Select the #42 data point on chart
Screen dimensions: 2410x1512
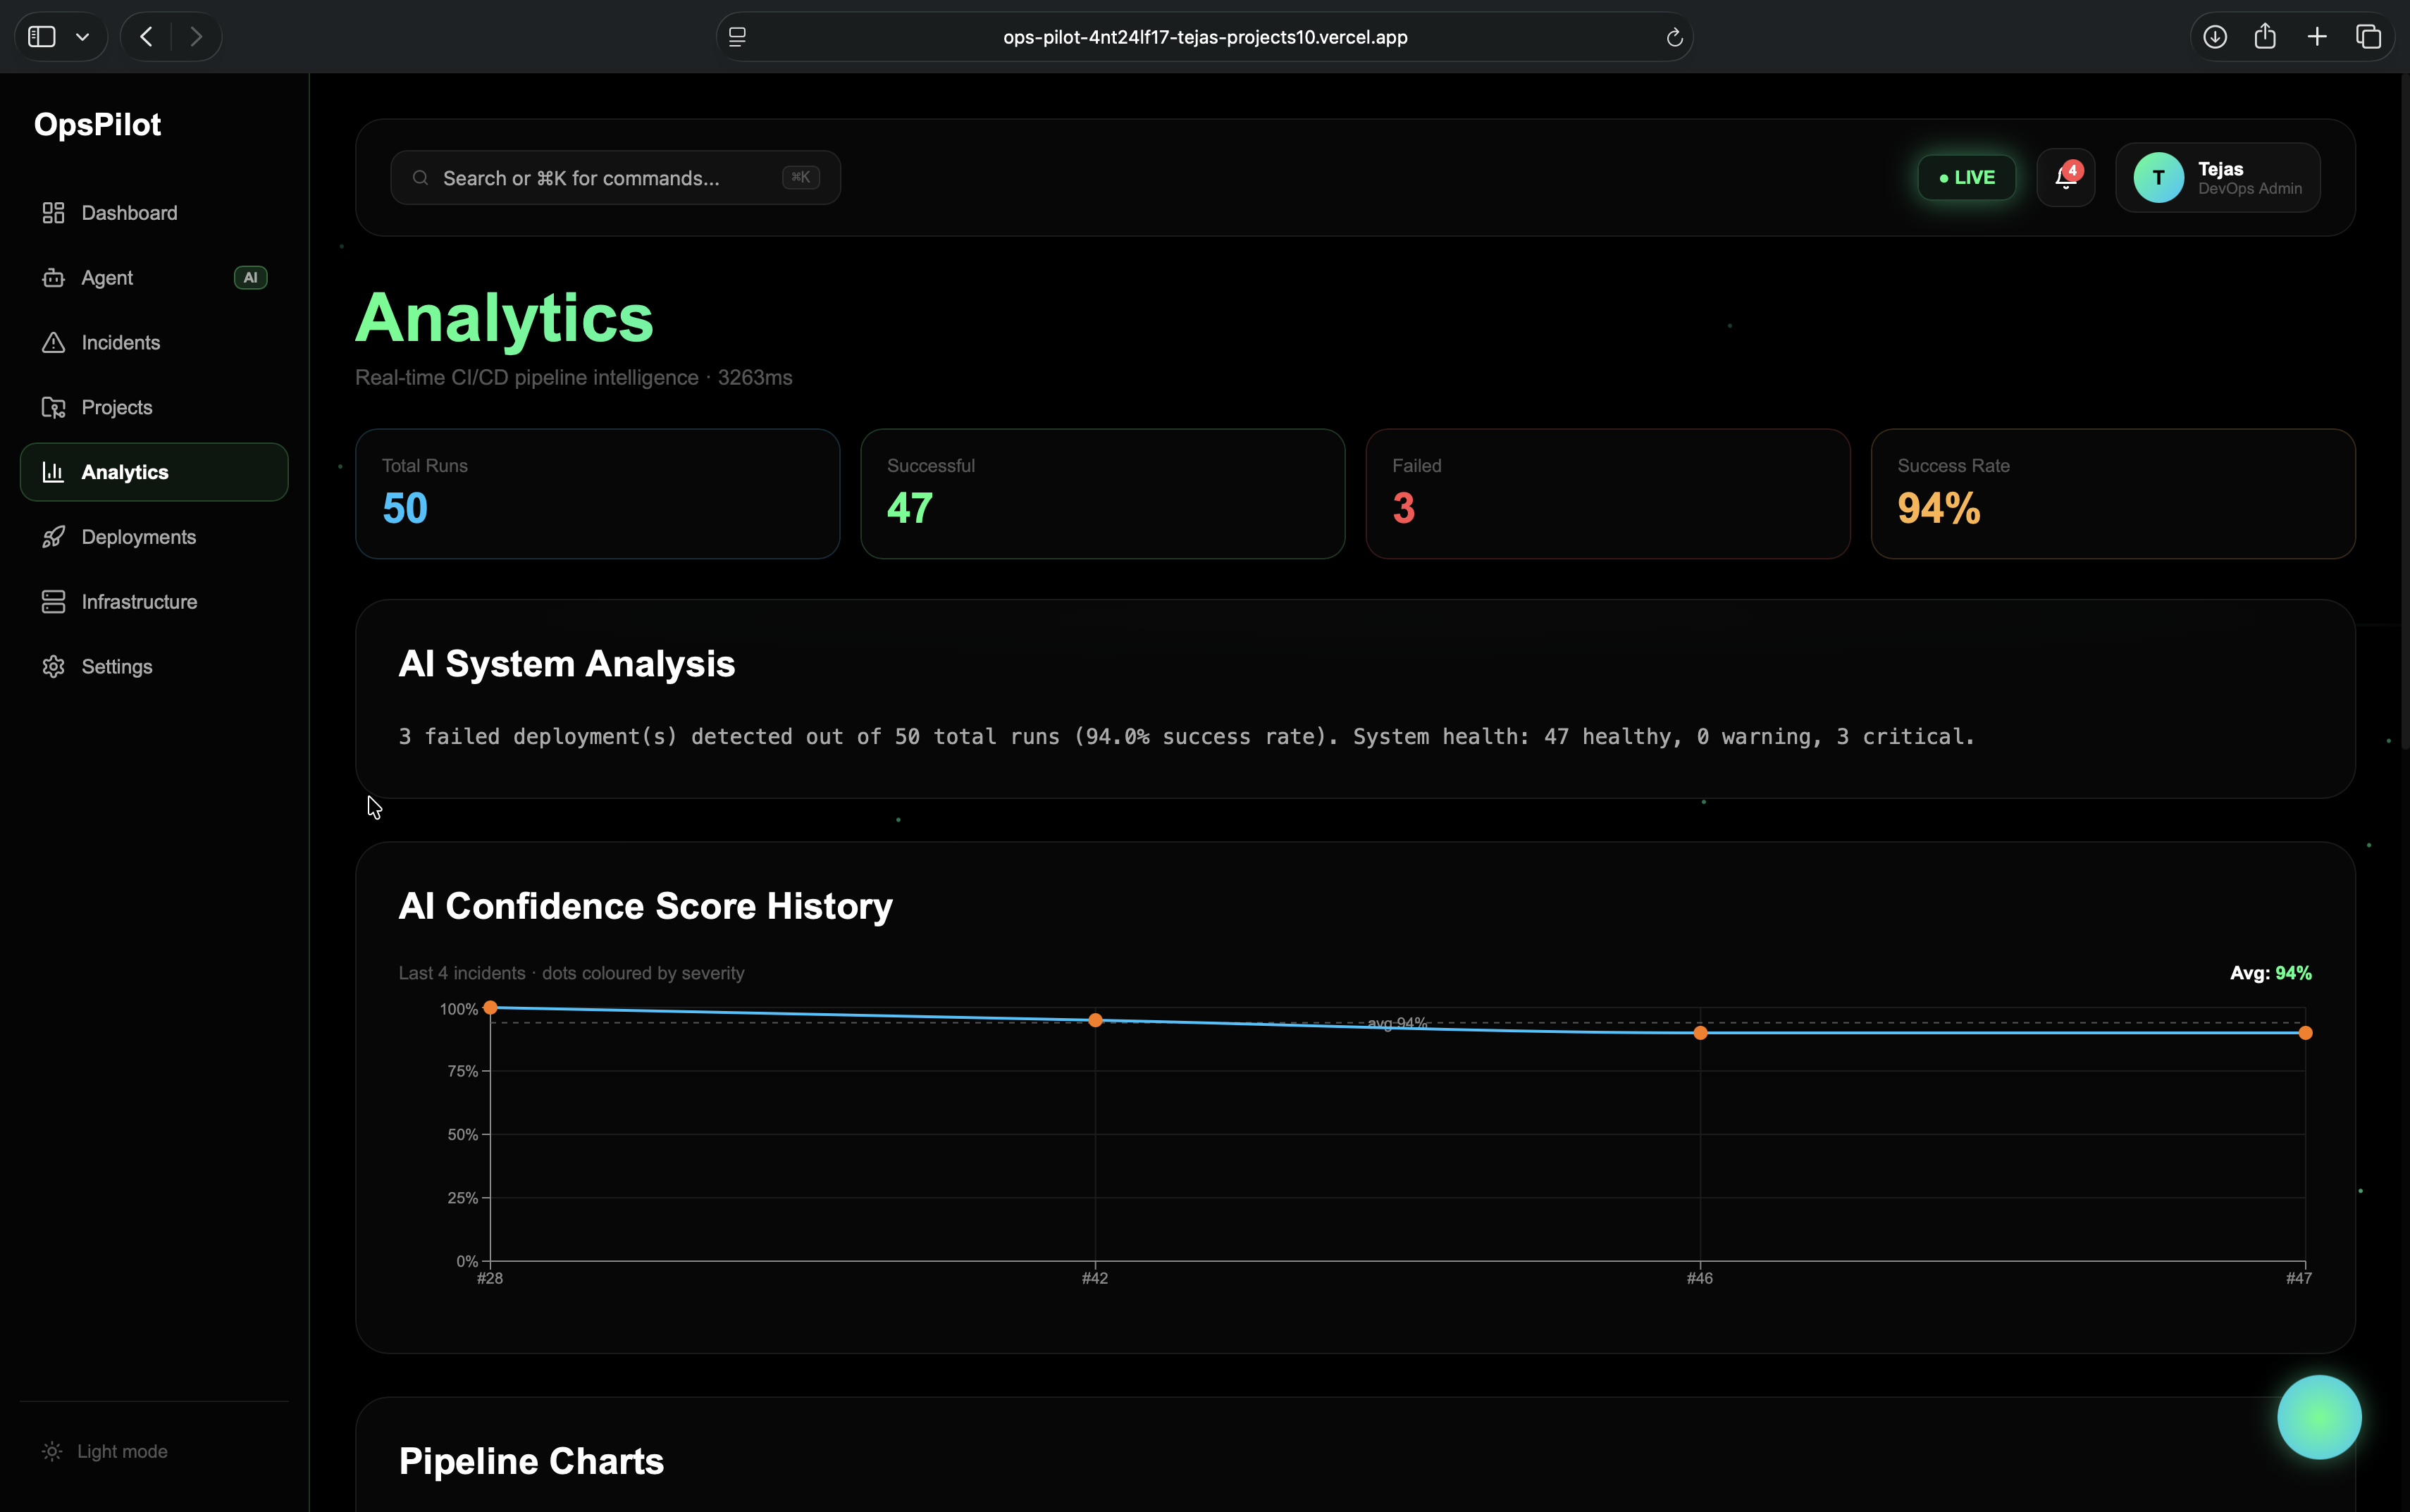click(x=1095, y=1020)
